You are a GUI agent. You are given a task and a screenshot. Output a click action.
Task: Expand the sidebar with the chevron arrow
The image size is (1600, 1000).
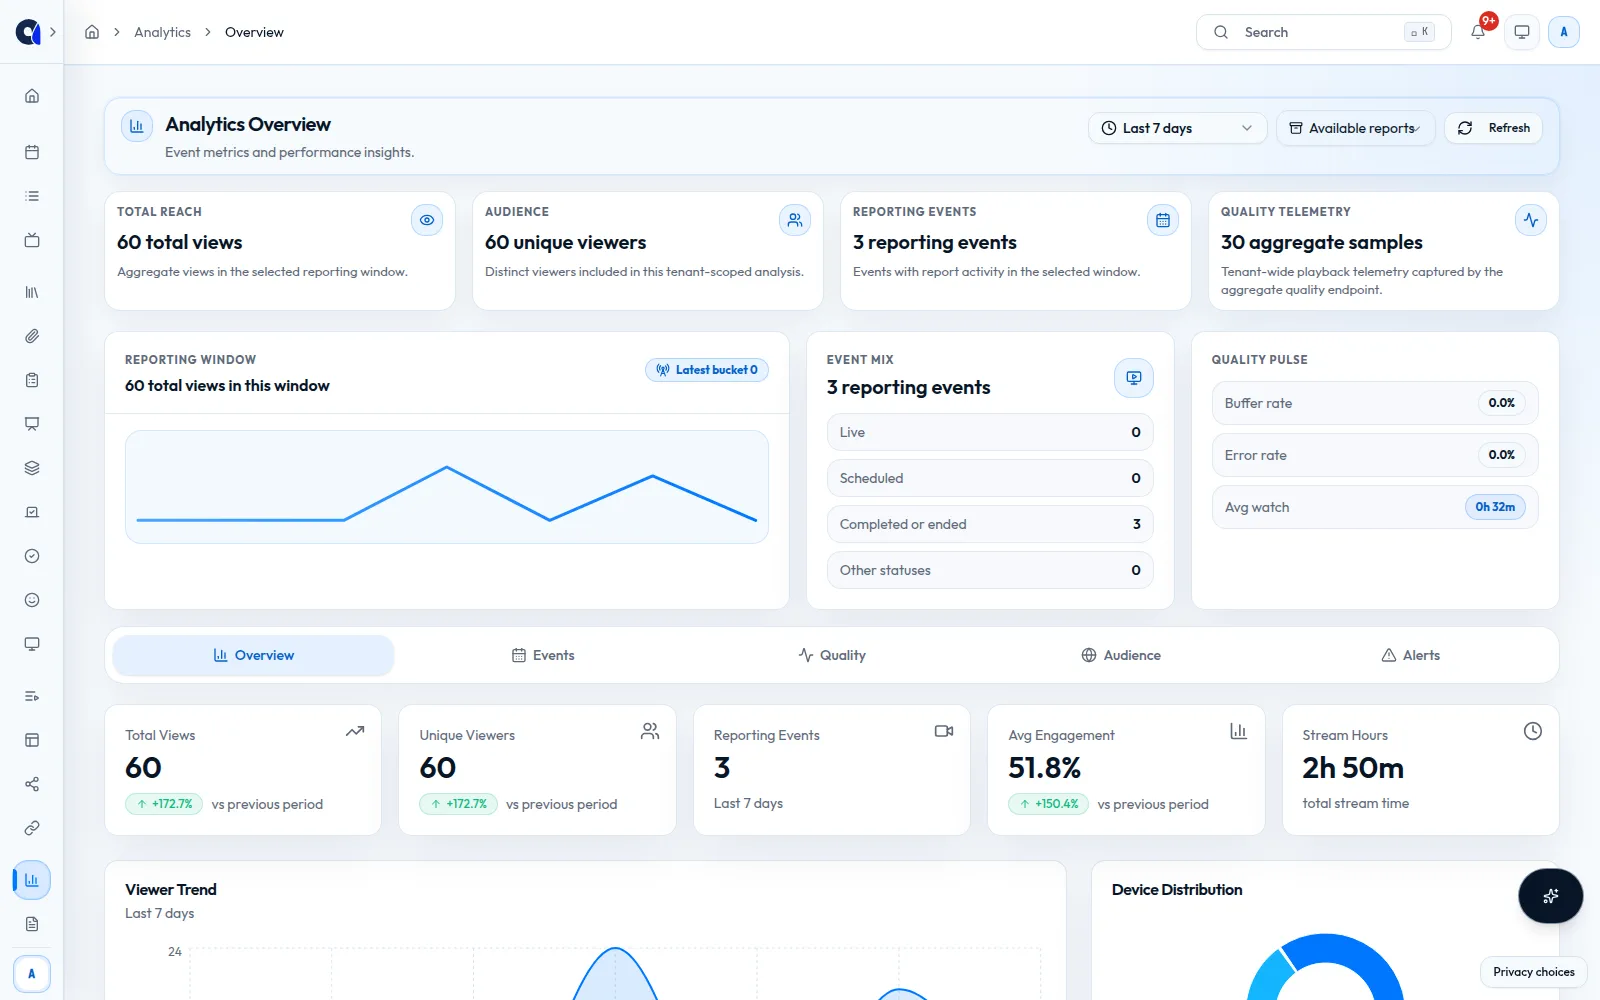(x=53, y=32)
